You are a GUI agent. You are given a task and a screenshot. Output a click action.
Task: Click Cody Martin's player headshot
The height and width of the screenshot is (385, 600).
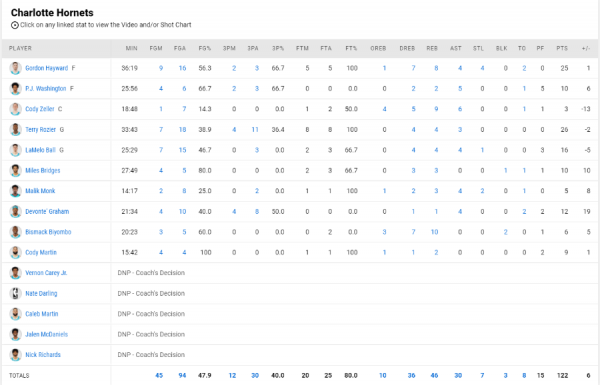pyautogui.click(x=15, y=253)
